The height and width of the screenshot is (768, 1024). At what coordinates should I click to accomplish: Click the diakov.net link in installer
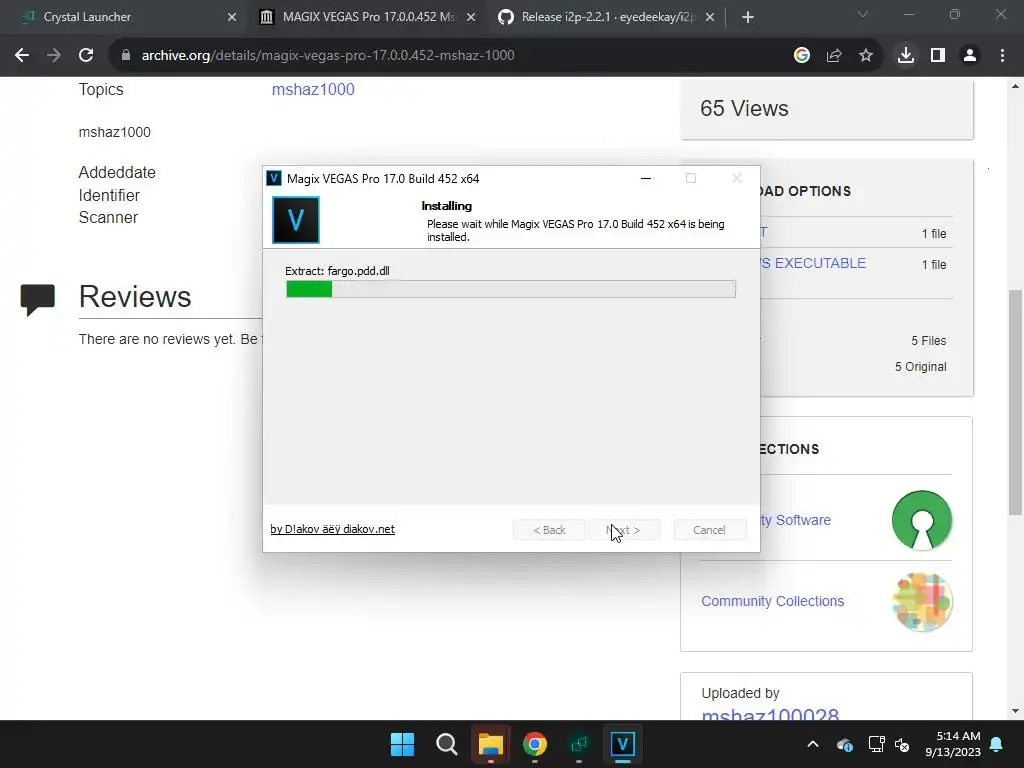click(332, 529)
